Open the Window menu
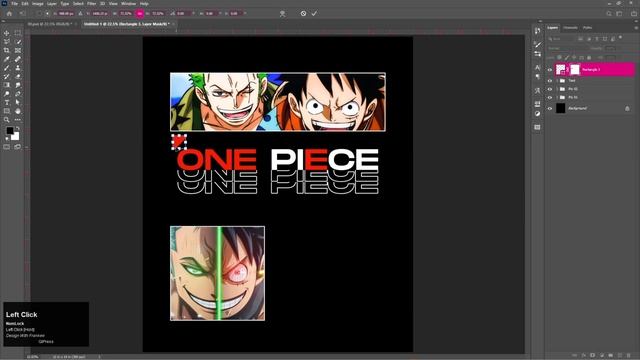 [x=128, y=4]
